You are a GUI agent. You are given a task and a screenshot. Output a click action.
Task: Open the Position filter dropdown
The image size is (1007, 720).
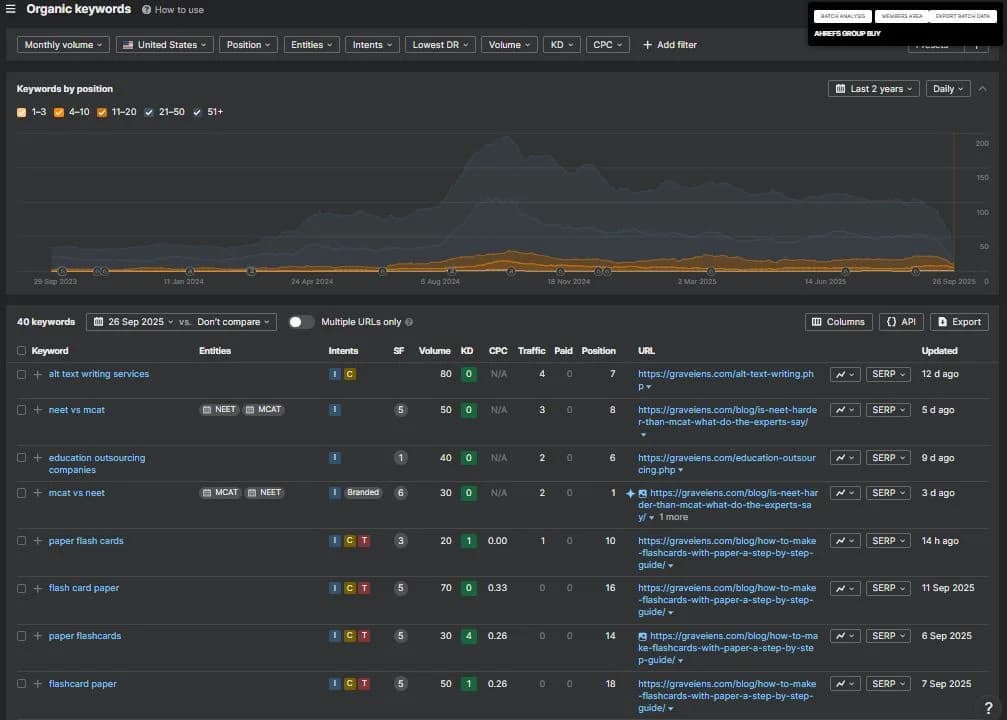(248, 45)
